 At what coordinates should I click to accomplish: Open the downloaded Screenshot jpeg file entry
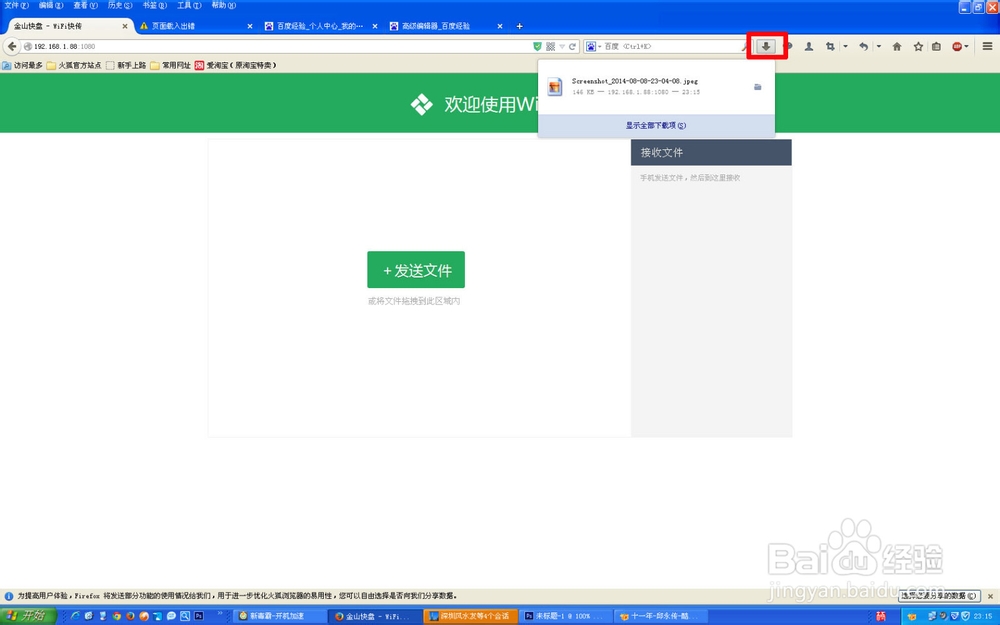pyautogui.click(x=656, y=87)
